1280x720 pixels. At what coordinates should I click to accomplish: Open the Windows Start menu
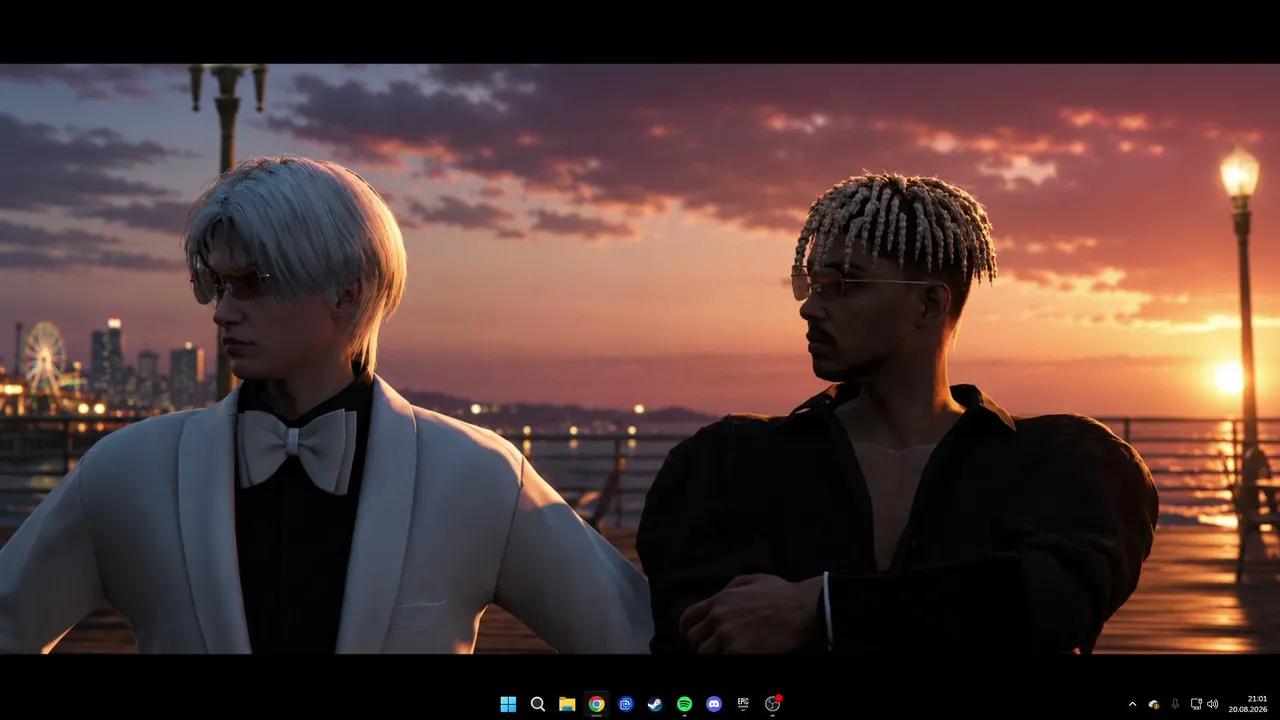(x=508, y=704)
